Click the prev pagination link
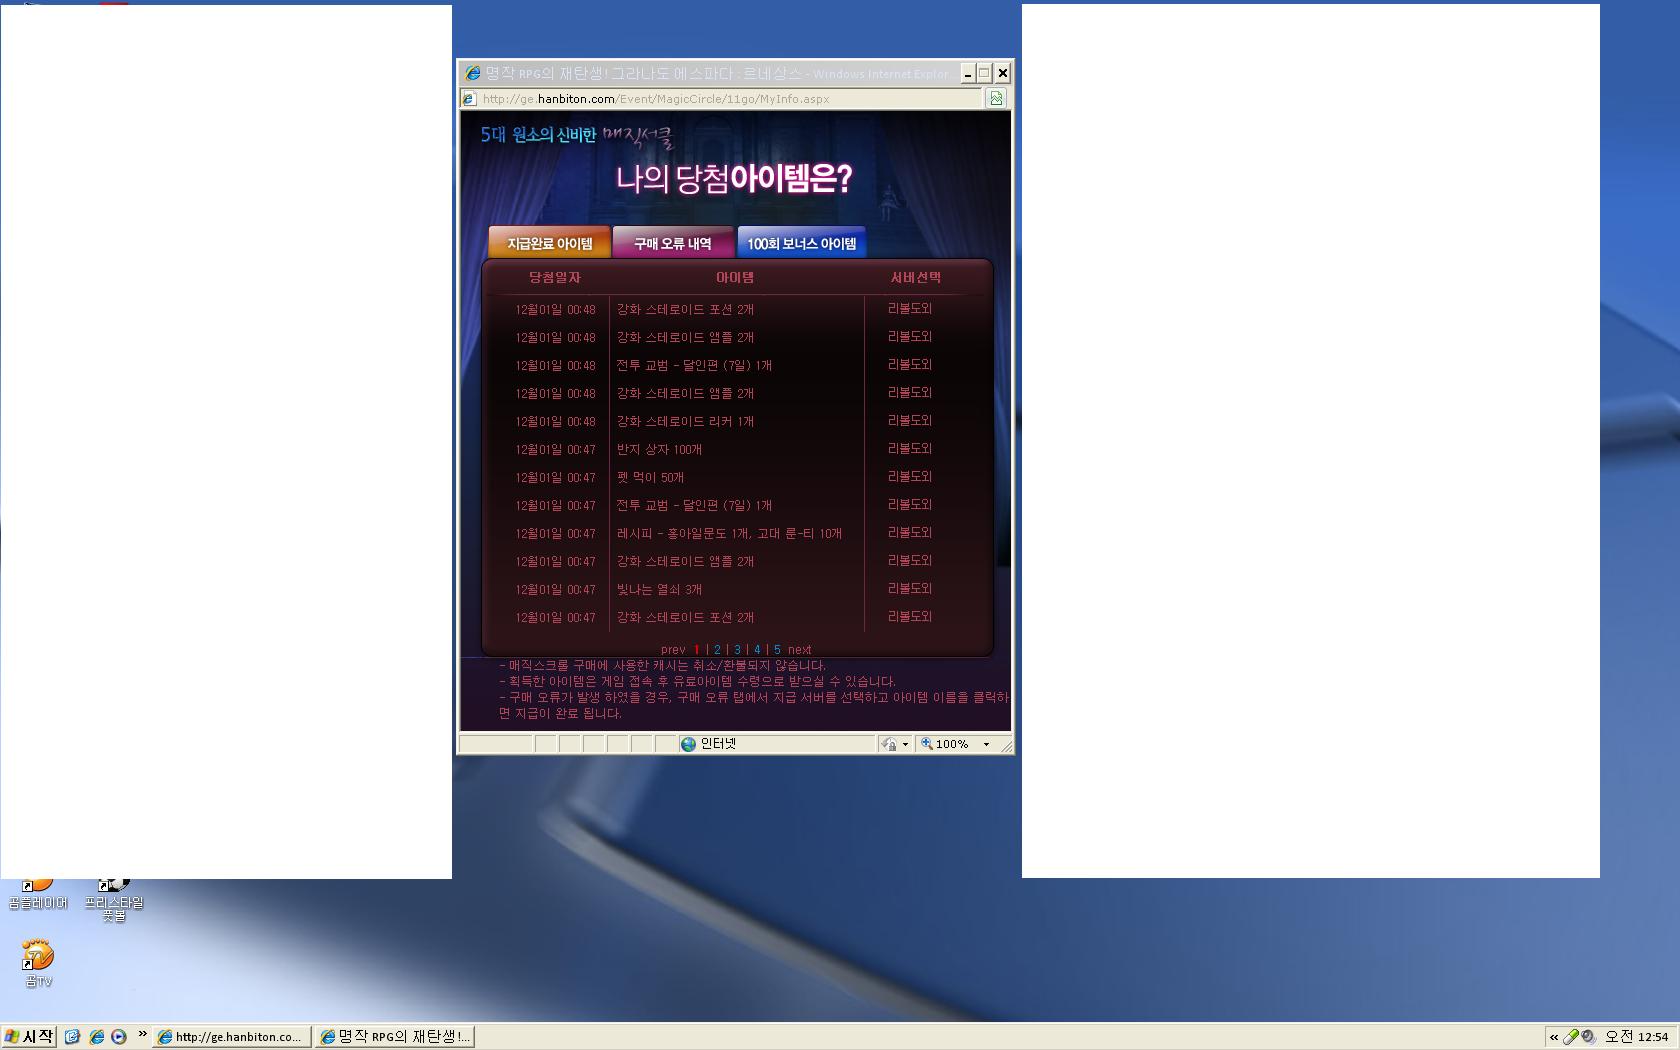The height and width of the screenshot is (1050, 1680). click(673, 649)
